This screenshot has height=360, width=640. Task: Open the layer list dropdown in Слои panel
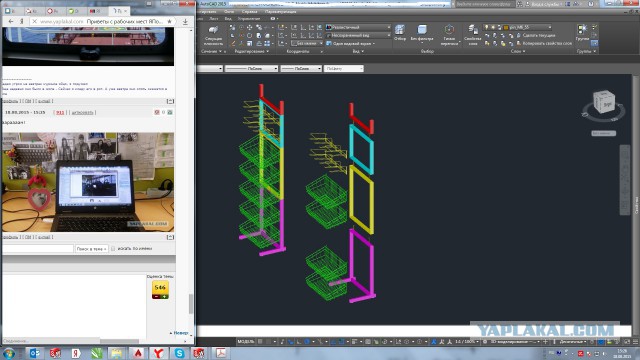tap(518, 27)
